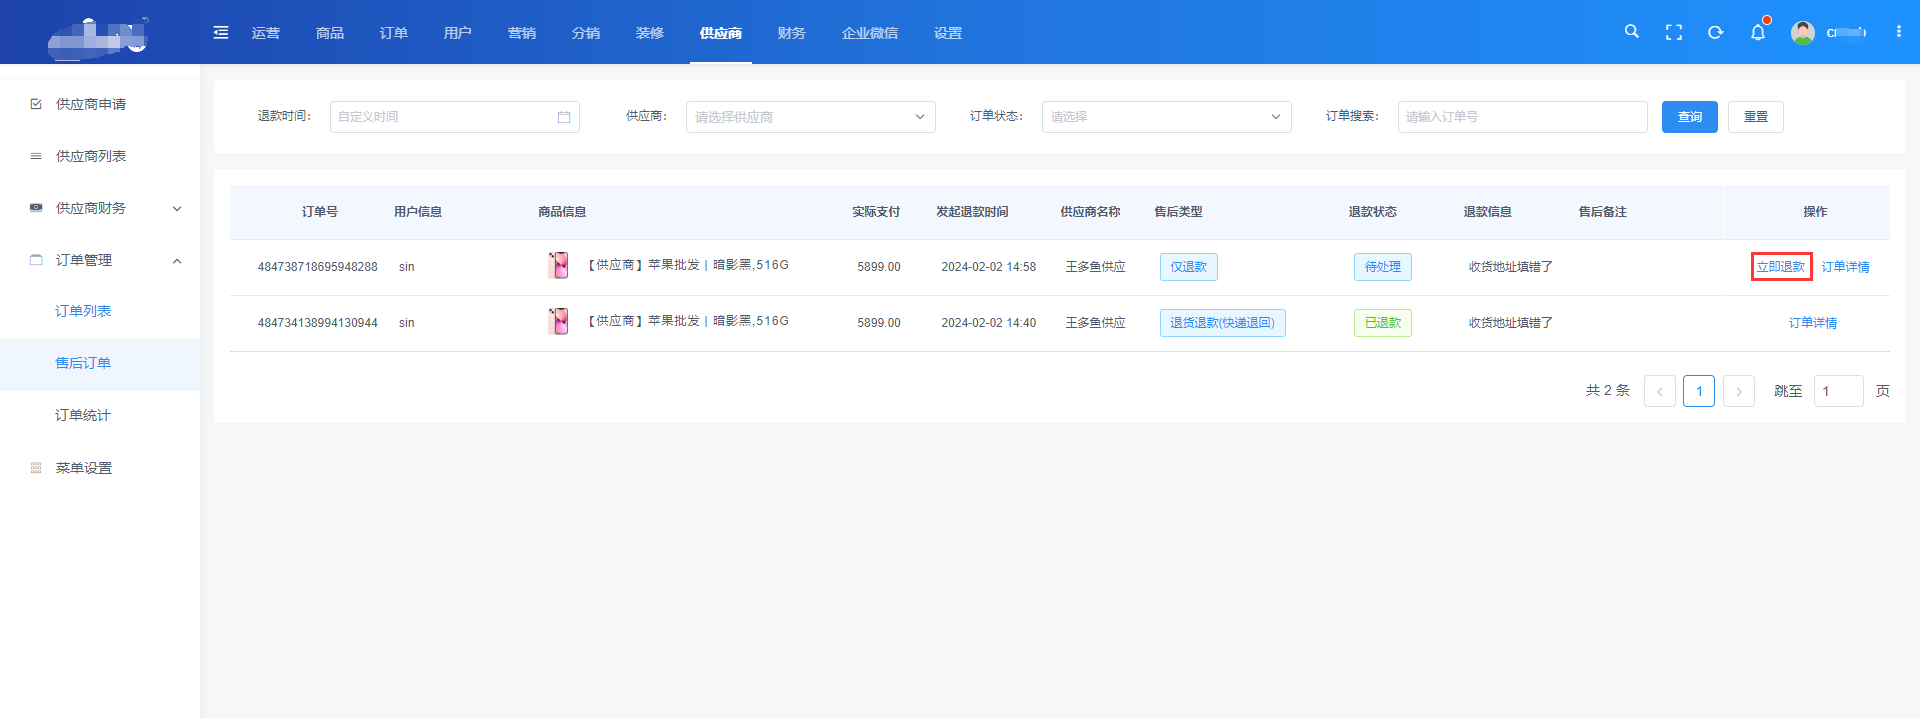The height and width of the screenshot is (718, 1920).
Task: Open the notifications bell
Action: click(x=1758, y=33)
